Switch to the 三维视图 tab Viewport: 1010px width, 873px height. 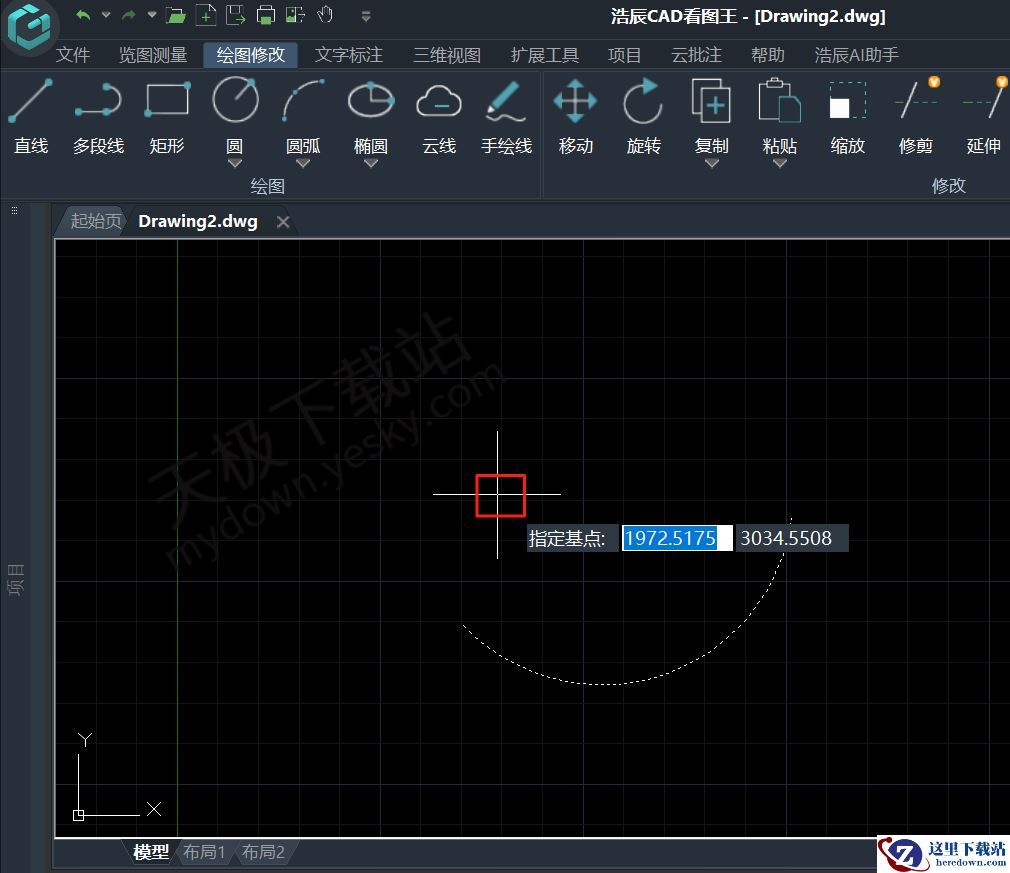tap(447, 55)
